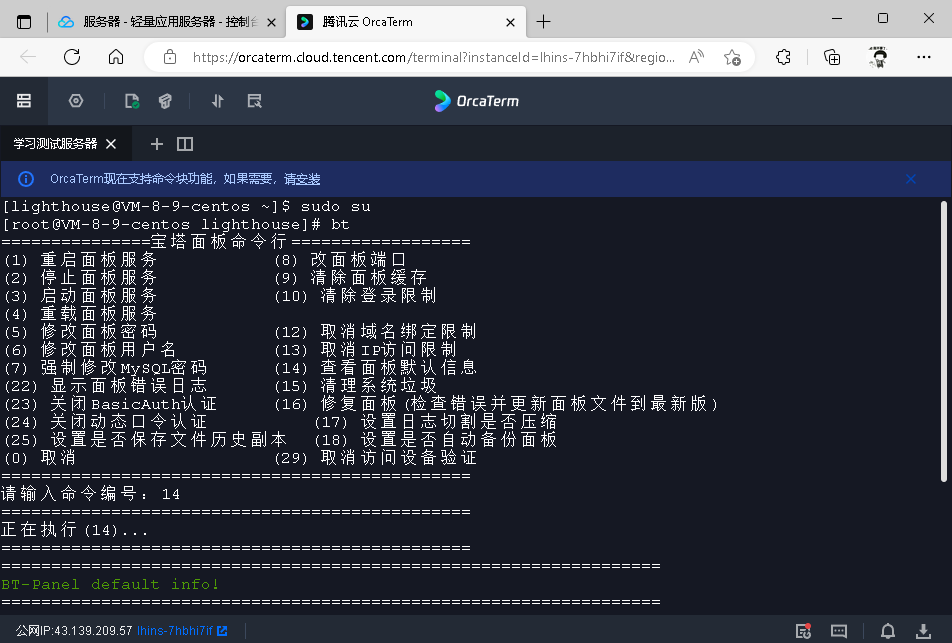Image resolution: width=952 pixels, height=643 pixels.
Task: Click the download icon in status bar
Action: coord(923,631)
